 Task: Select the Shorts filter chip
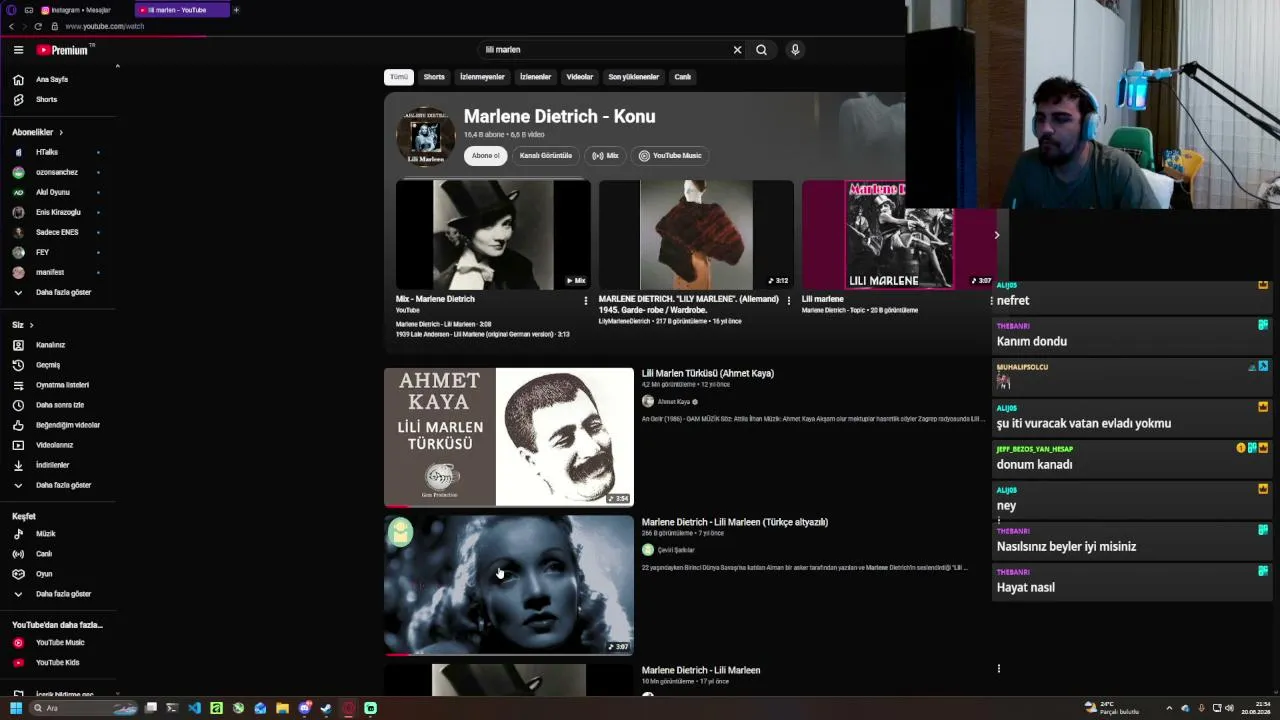tap(434, 77)
